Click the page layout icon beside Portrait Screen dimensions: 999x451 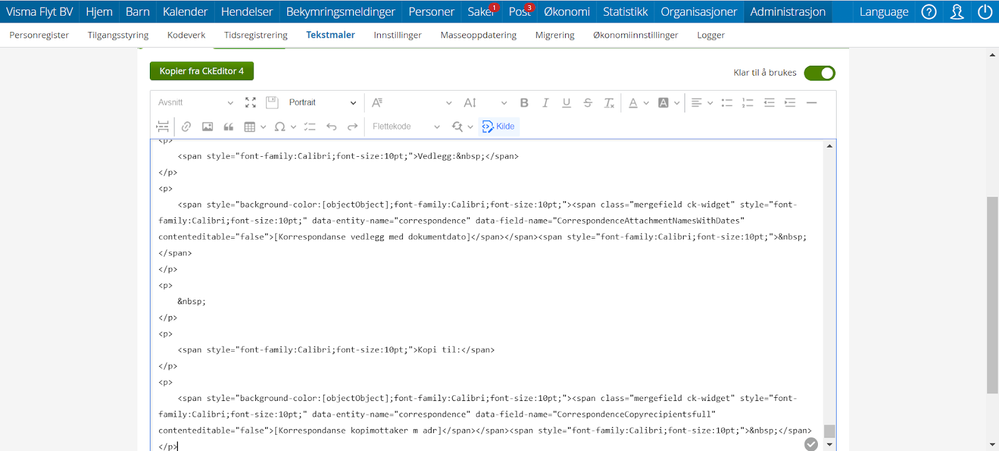pos(272,103)
